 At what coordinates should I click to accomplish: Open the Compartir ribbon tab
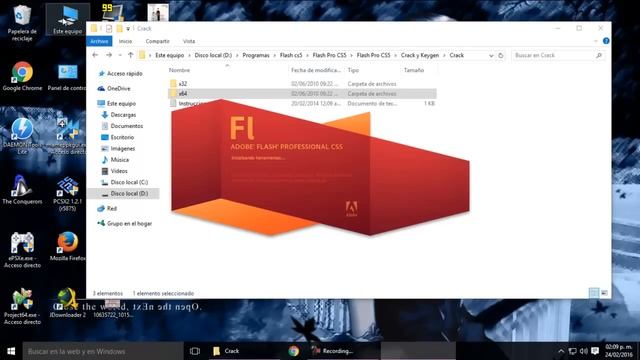[158, 41]
